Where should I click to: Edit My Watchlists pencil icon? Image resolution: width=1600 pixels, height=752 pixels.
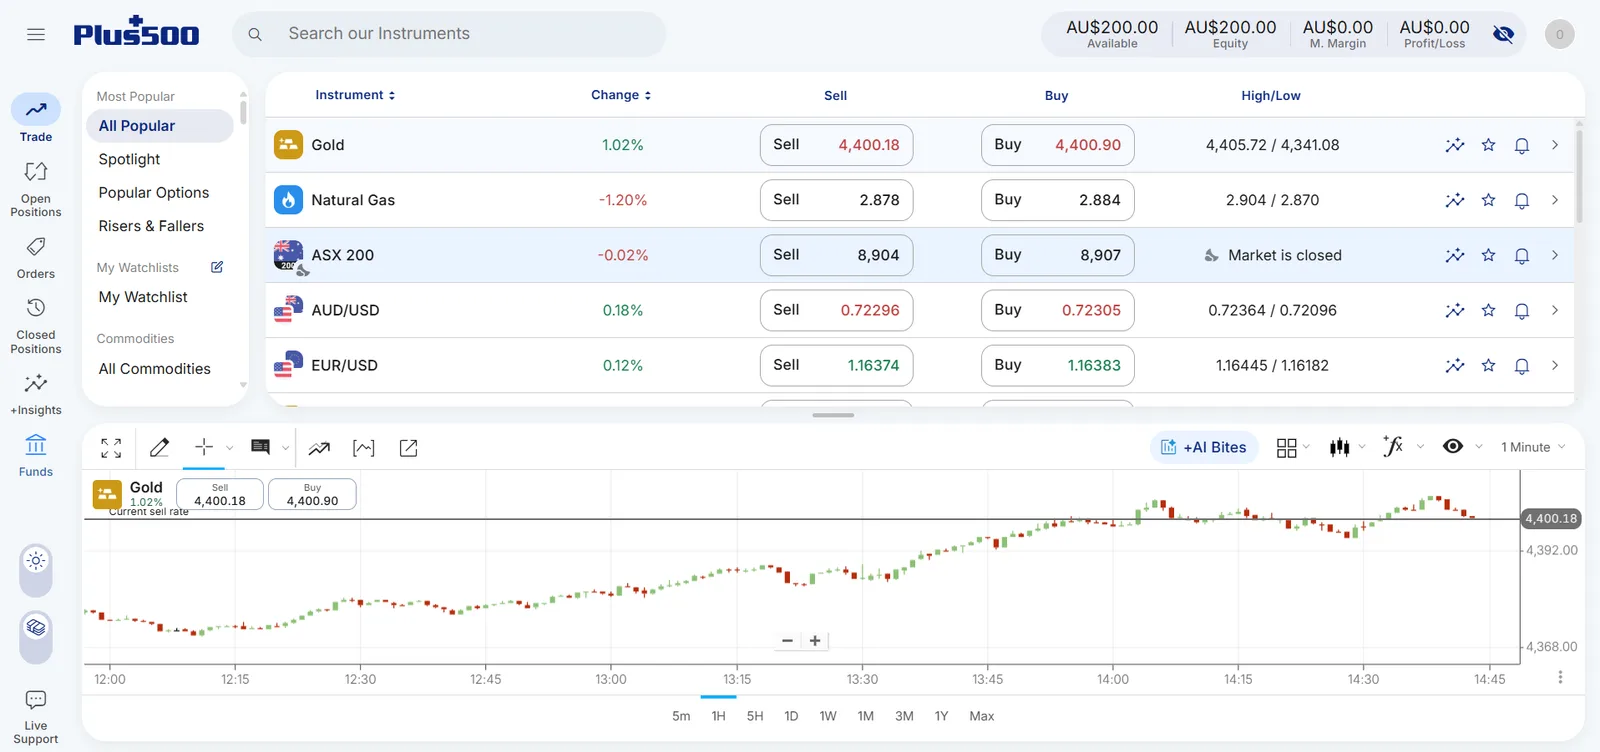pos(217,267)
